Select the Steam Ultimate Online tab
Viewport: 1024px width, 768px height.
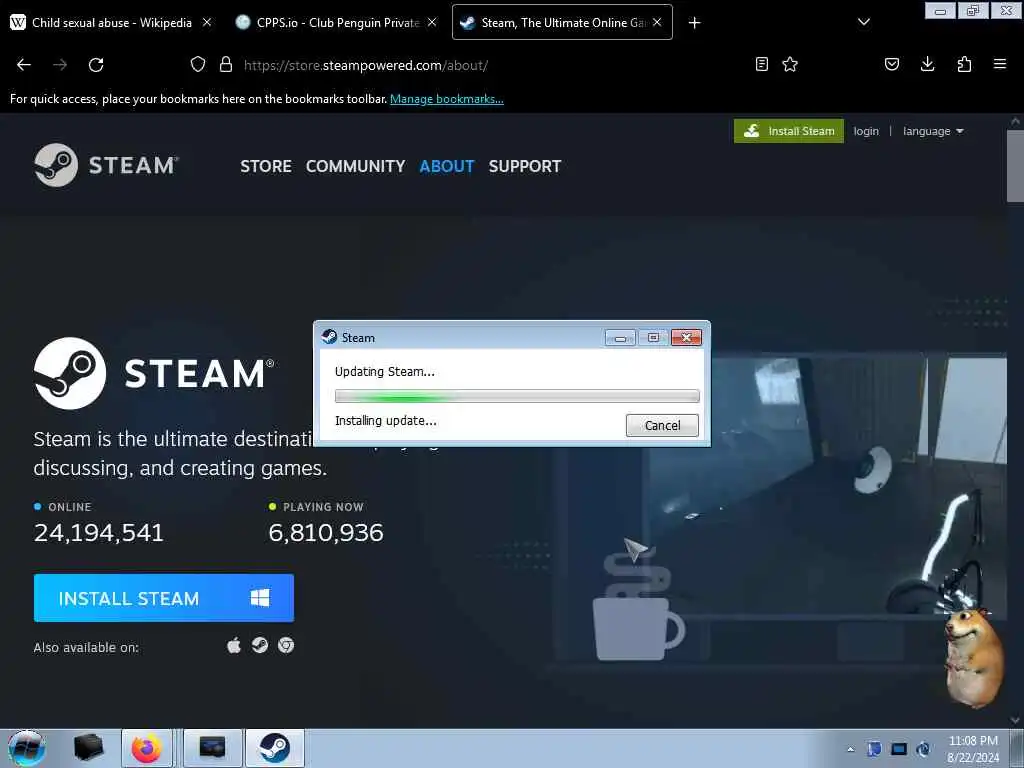pos(562,23)
